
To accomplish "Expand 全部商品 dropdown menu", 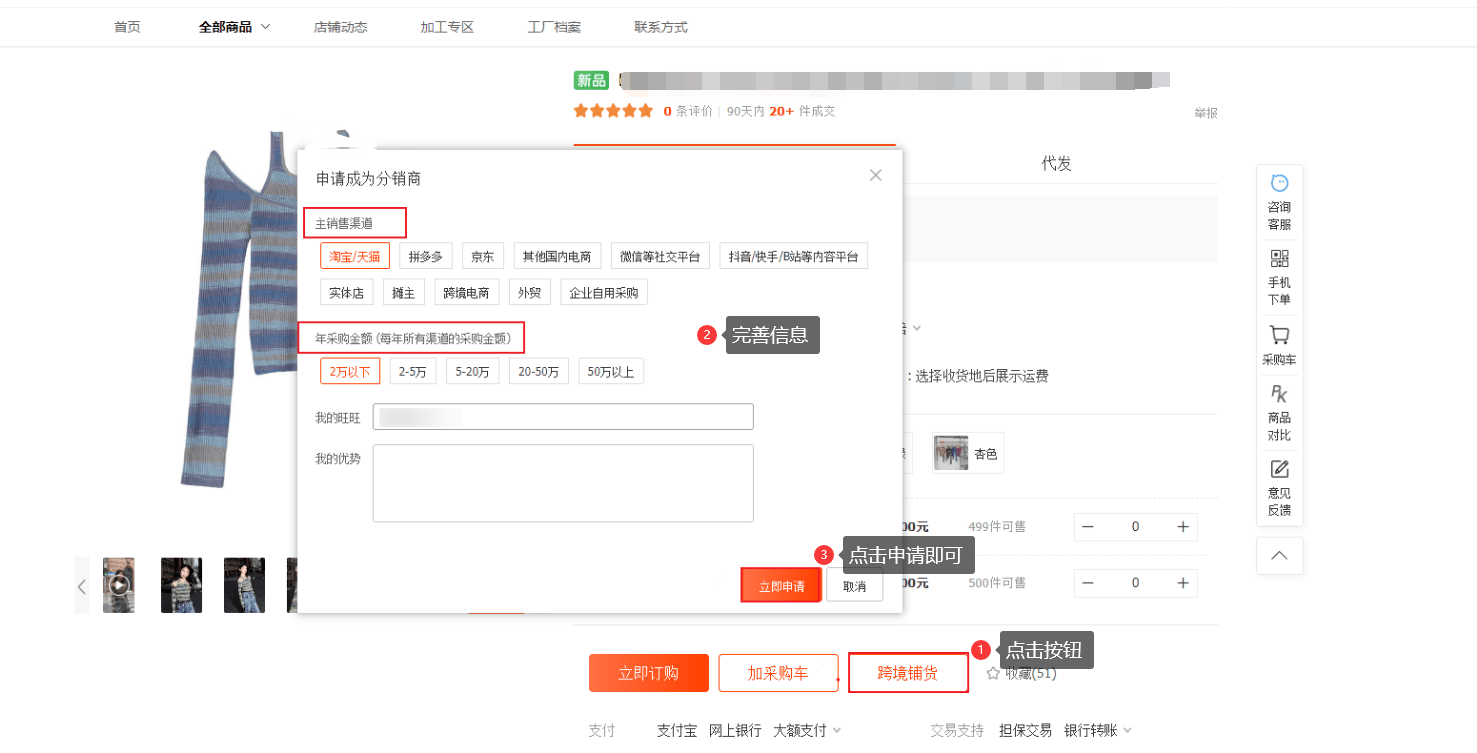I will coord(234,27).
